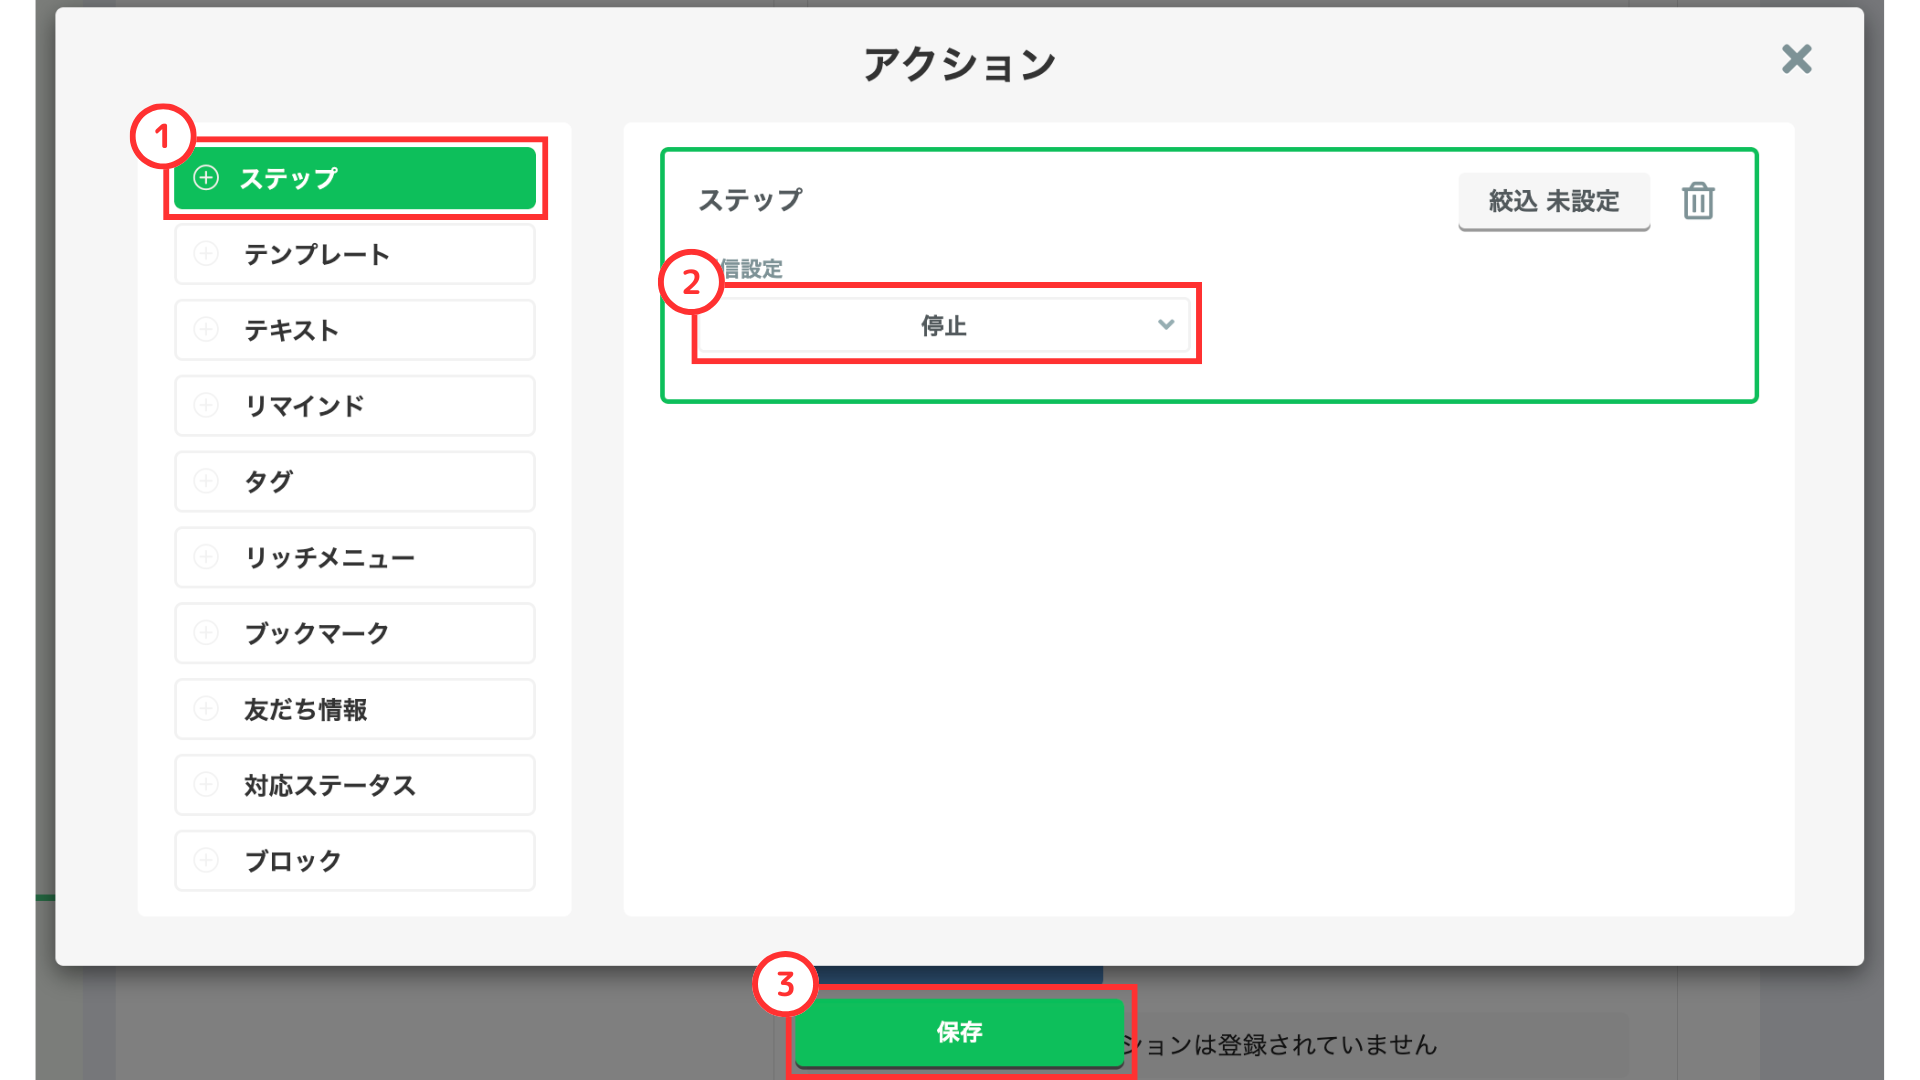The image size is (1920, 1080).
Task: Click the ステップ card heading text
Action: (x=750, y=200)
